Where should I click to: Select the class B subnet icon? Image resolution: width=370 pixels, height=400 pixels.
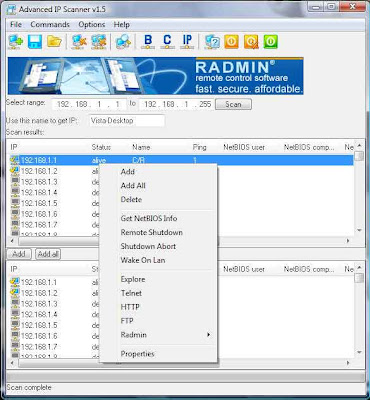(148, 42)
